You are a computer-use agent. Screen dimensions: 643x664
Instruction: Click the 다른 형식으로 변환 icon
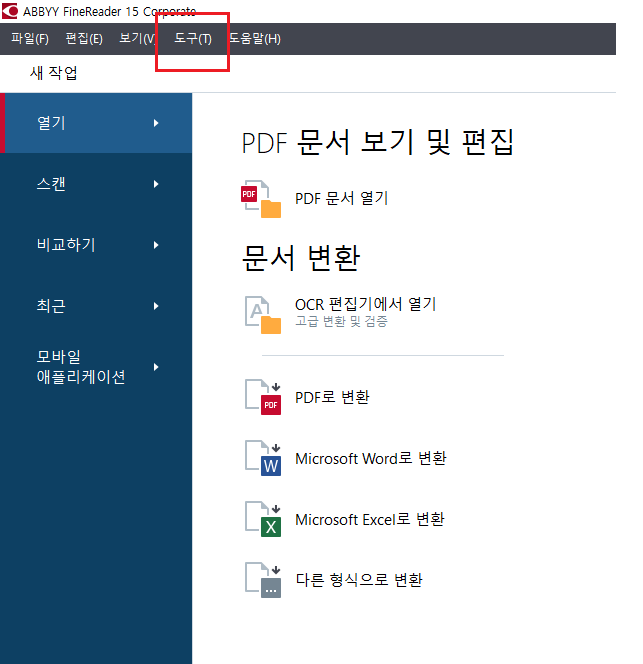point(263,580)
